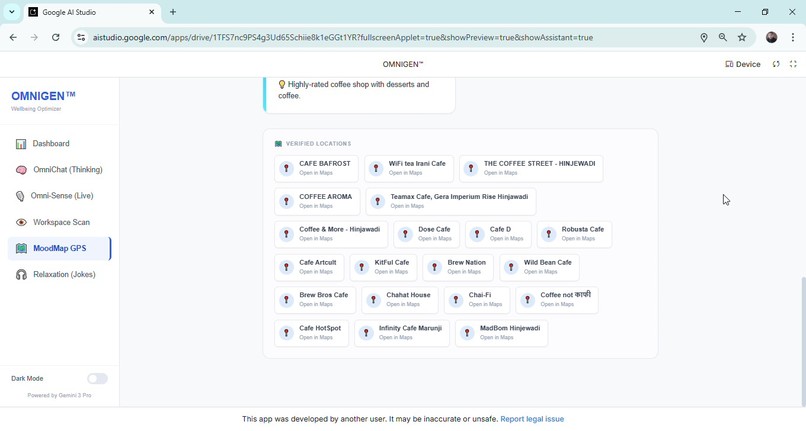806x431 pixels.
Task: Open the Chrome profile avatar
Action: [772, 38]
